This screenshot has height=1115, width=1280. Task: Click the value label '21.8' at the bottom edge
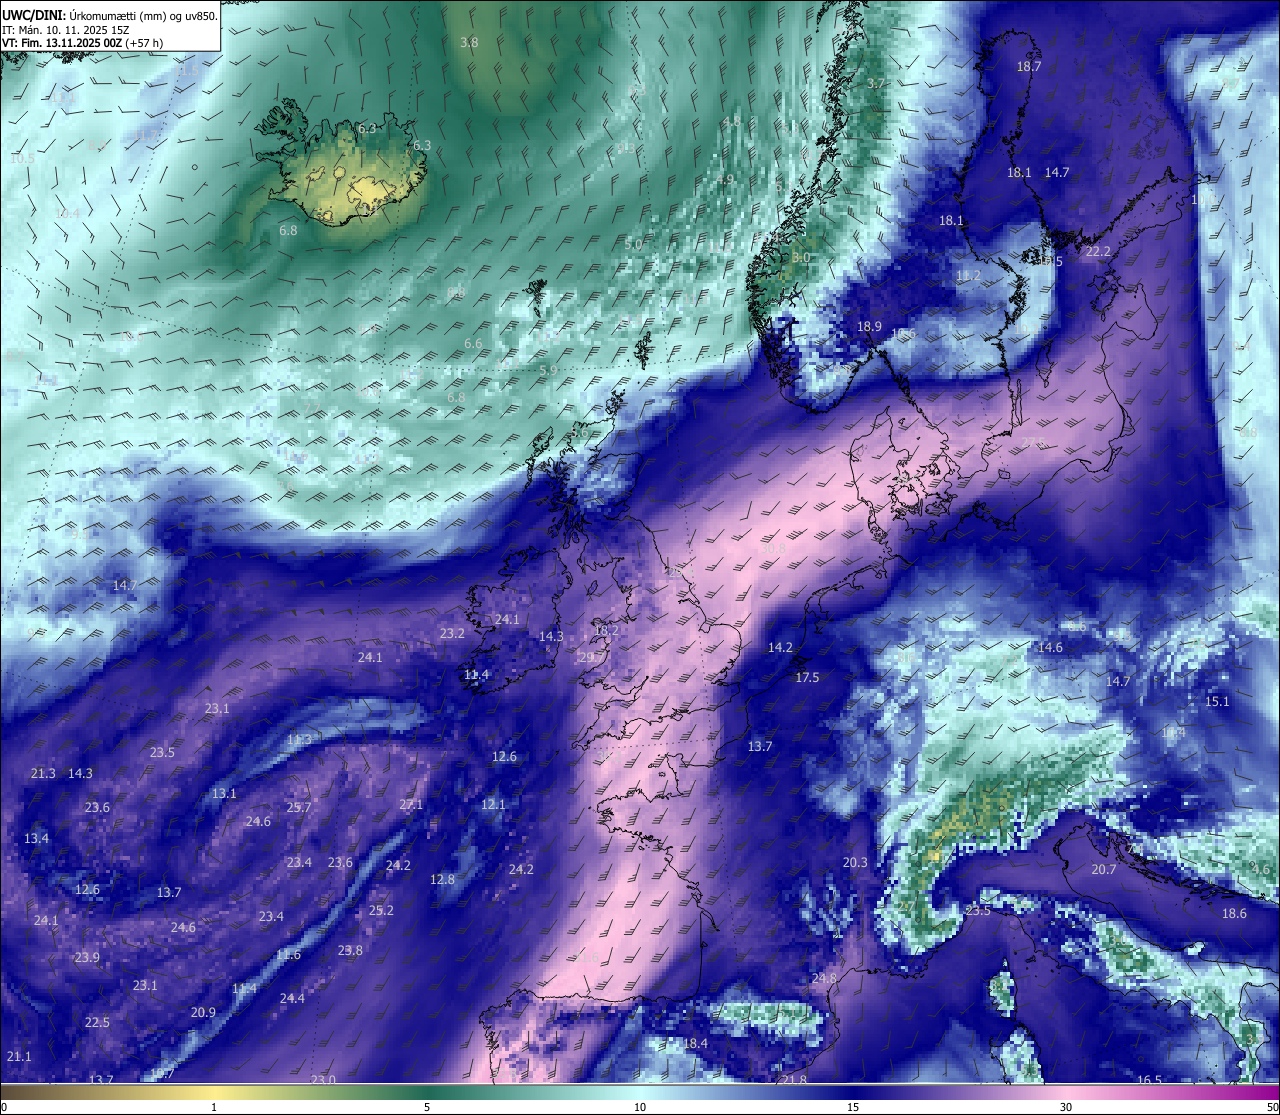[x=794, y=1081]
